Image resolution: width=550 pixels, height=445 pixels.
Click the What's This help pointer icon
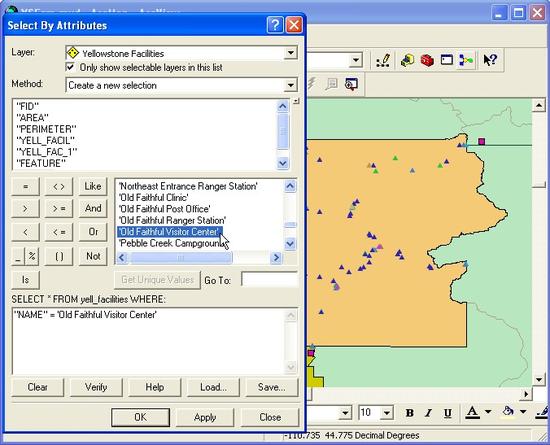click(x=490, y=60)
